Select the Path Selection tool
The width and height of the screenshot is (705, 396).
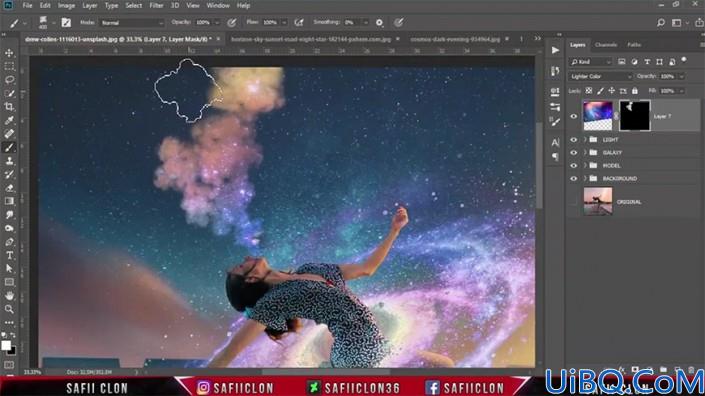point(9,269)
